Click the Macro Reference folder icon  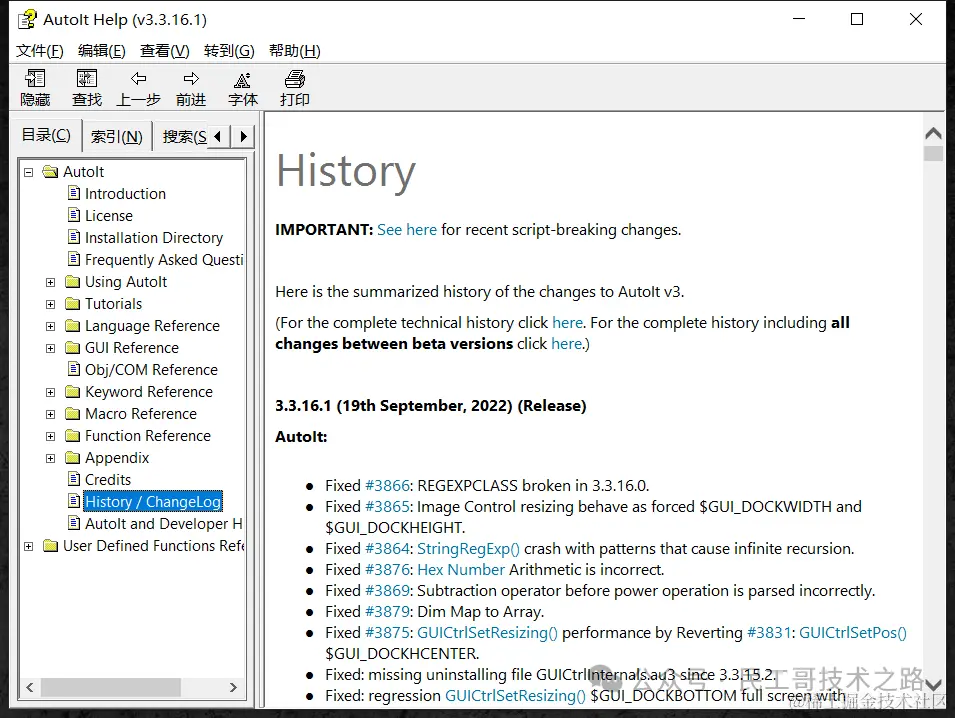pyautogui.click(x=72, y=414)
